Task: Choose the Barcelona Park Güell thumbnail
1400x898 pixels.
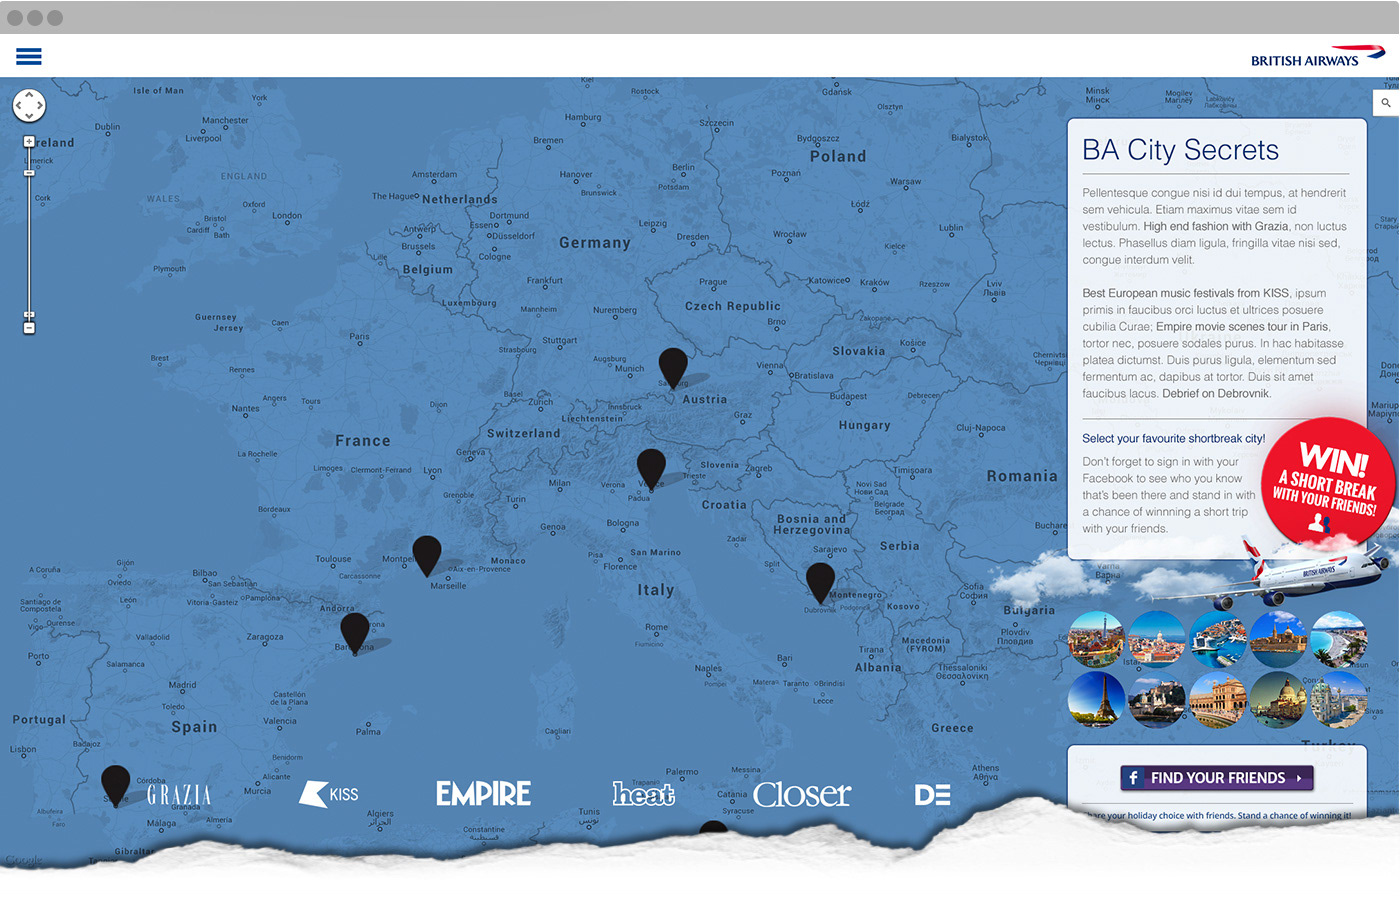Action: (x=1097, y=640)
